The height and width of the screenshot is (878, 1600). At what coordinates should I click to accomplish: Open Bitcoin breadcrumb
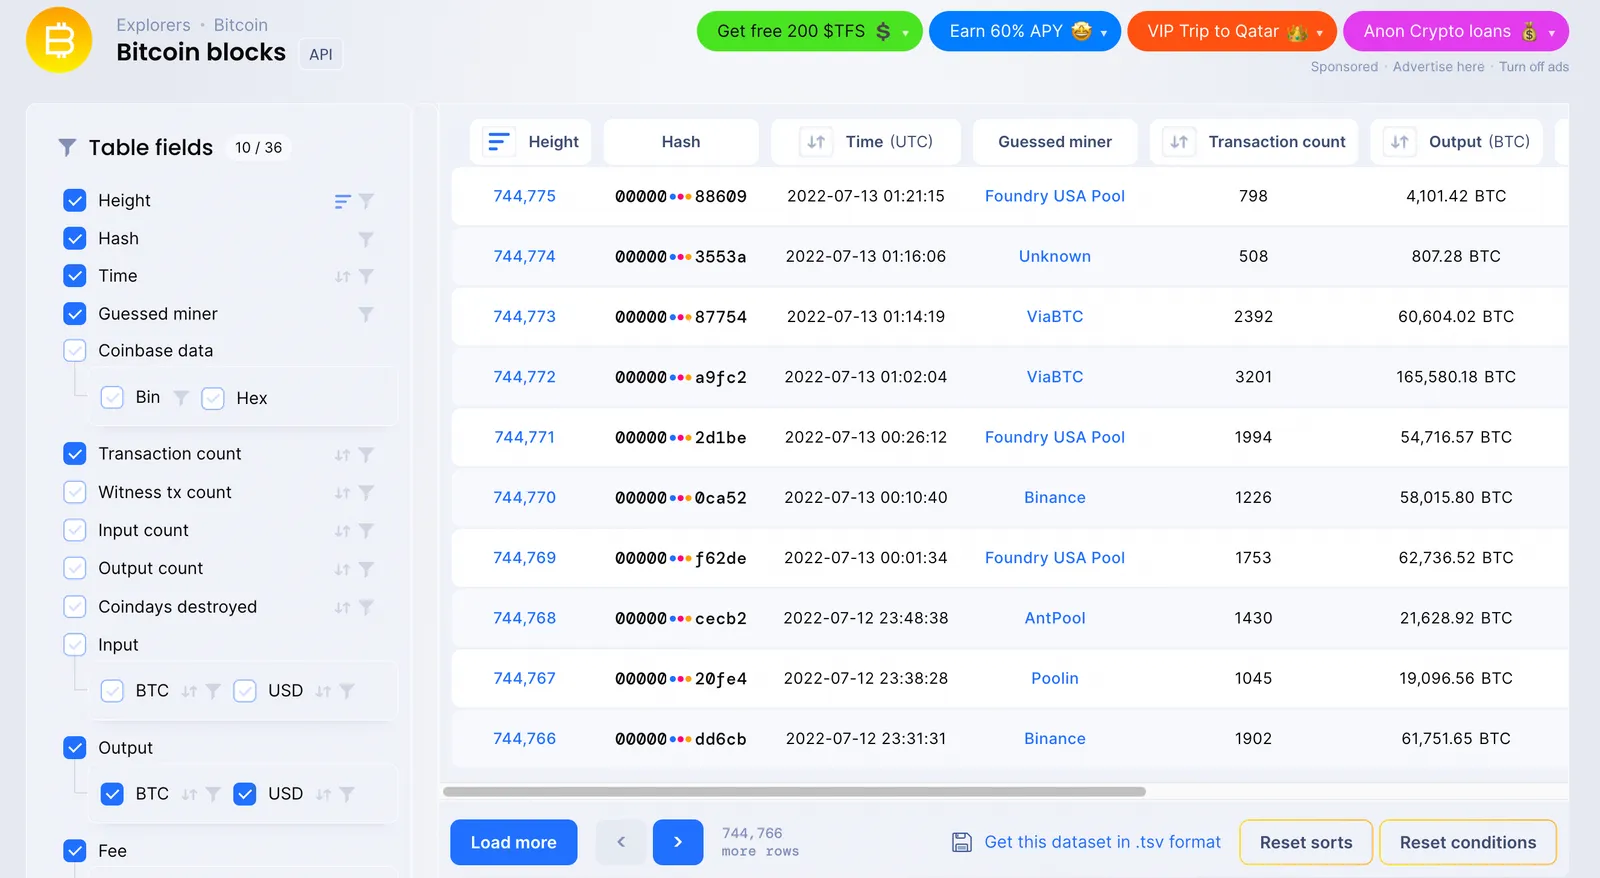pyautogui.click(x=241, y=25)
